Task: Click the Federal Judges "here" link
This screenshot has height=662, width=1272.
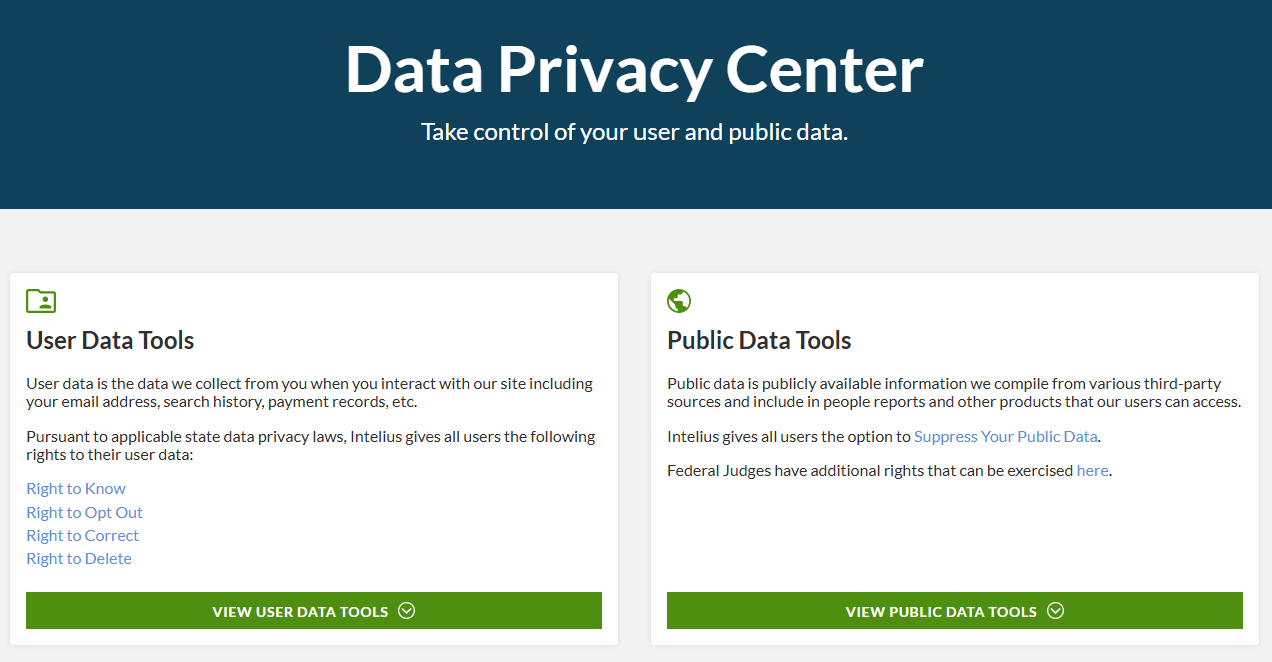Action: pyautogui.click(x=1092, y=470)
